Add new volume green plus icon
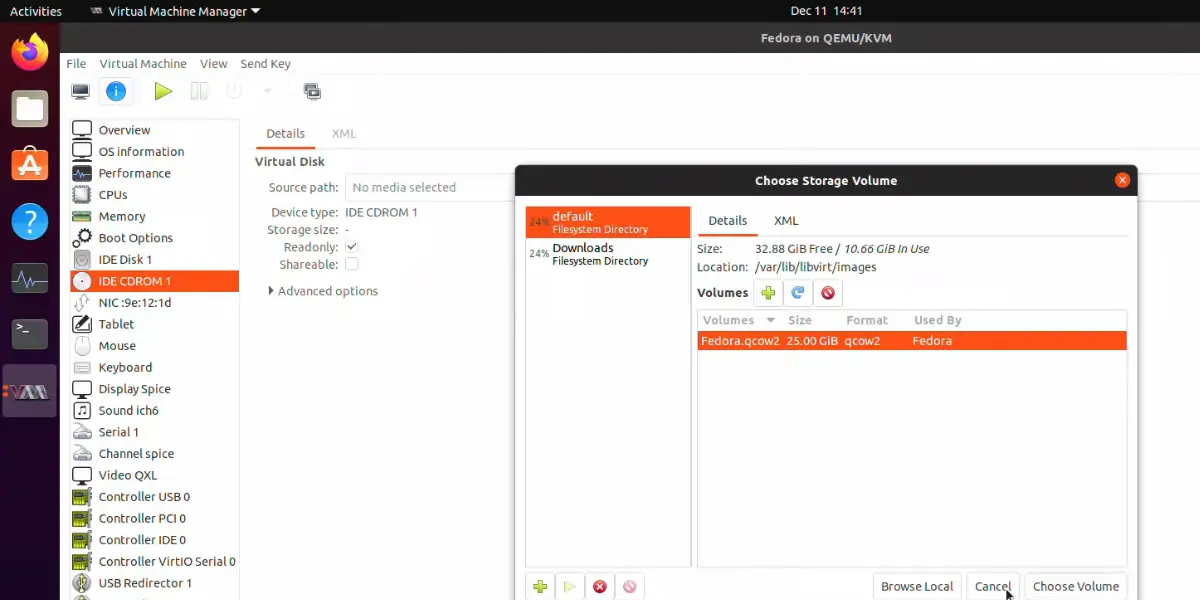Viewport: 1200px width, 600px height. point(768,293)
